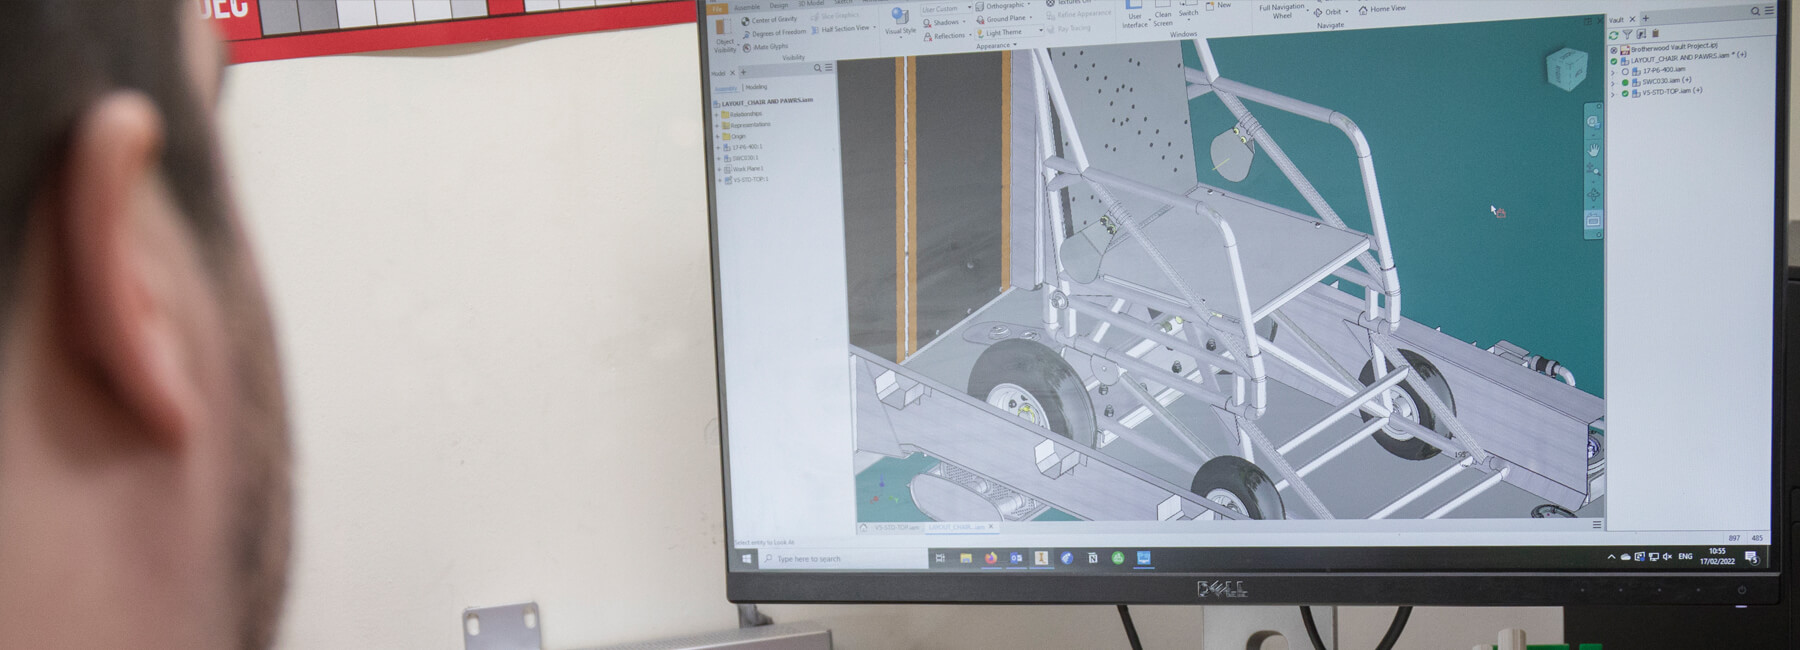The height and width of the screenshot is (650, 1800).
Task: Switch to VS-STD-TOP.iam document tab
Action: pos(897,527)
